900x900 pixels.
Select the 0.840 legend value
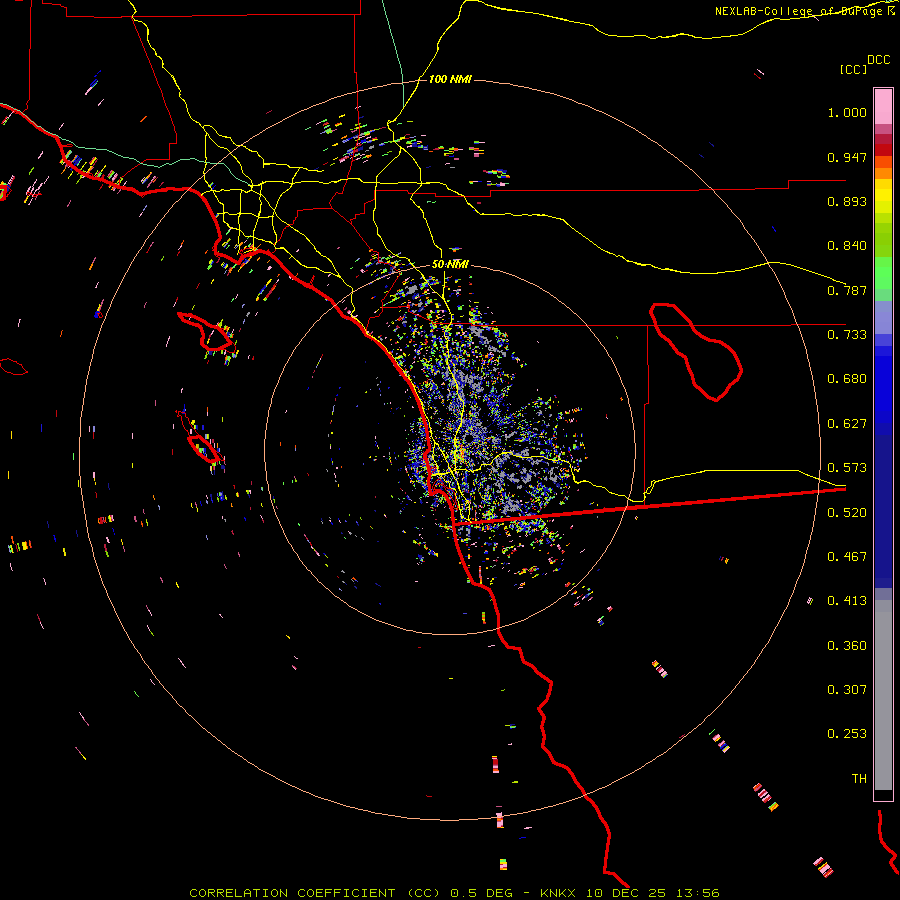tap(847, 246)
